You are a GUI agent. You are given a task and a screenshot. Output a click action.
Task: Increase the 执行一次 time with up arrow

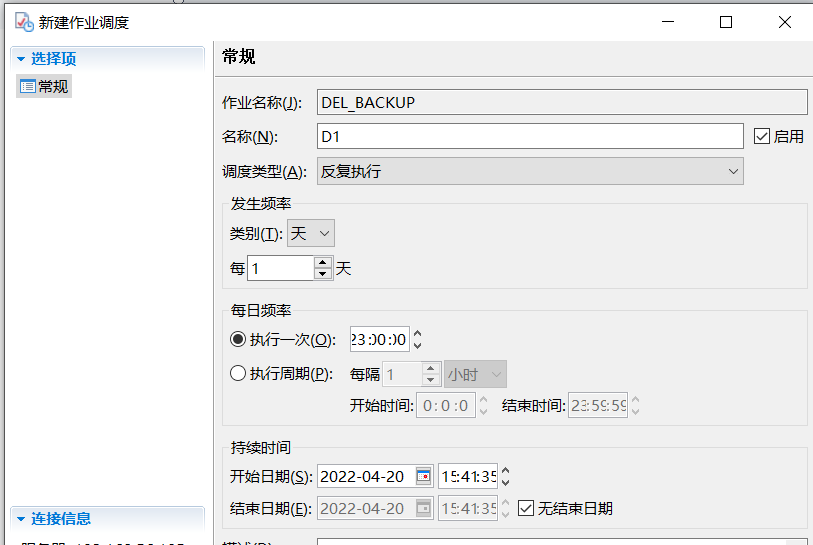pos(417,334)
